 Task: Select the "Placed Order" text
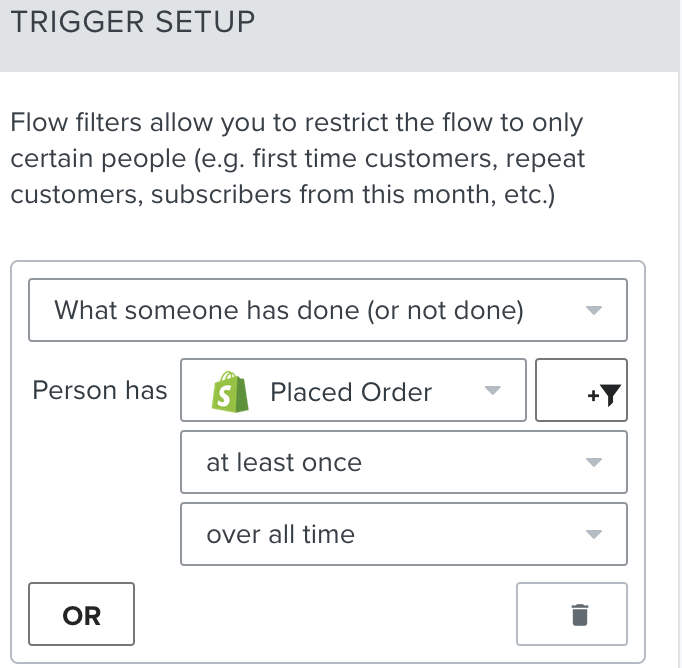[351, 392]
